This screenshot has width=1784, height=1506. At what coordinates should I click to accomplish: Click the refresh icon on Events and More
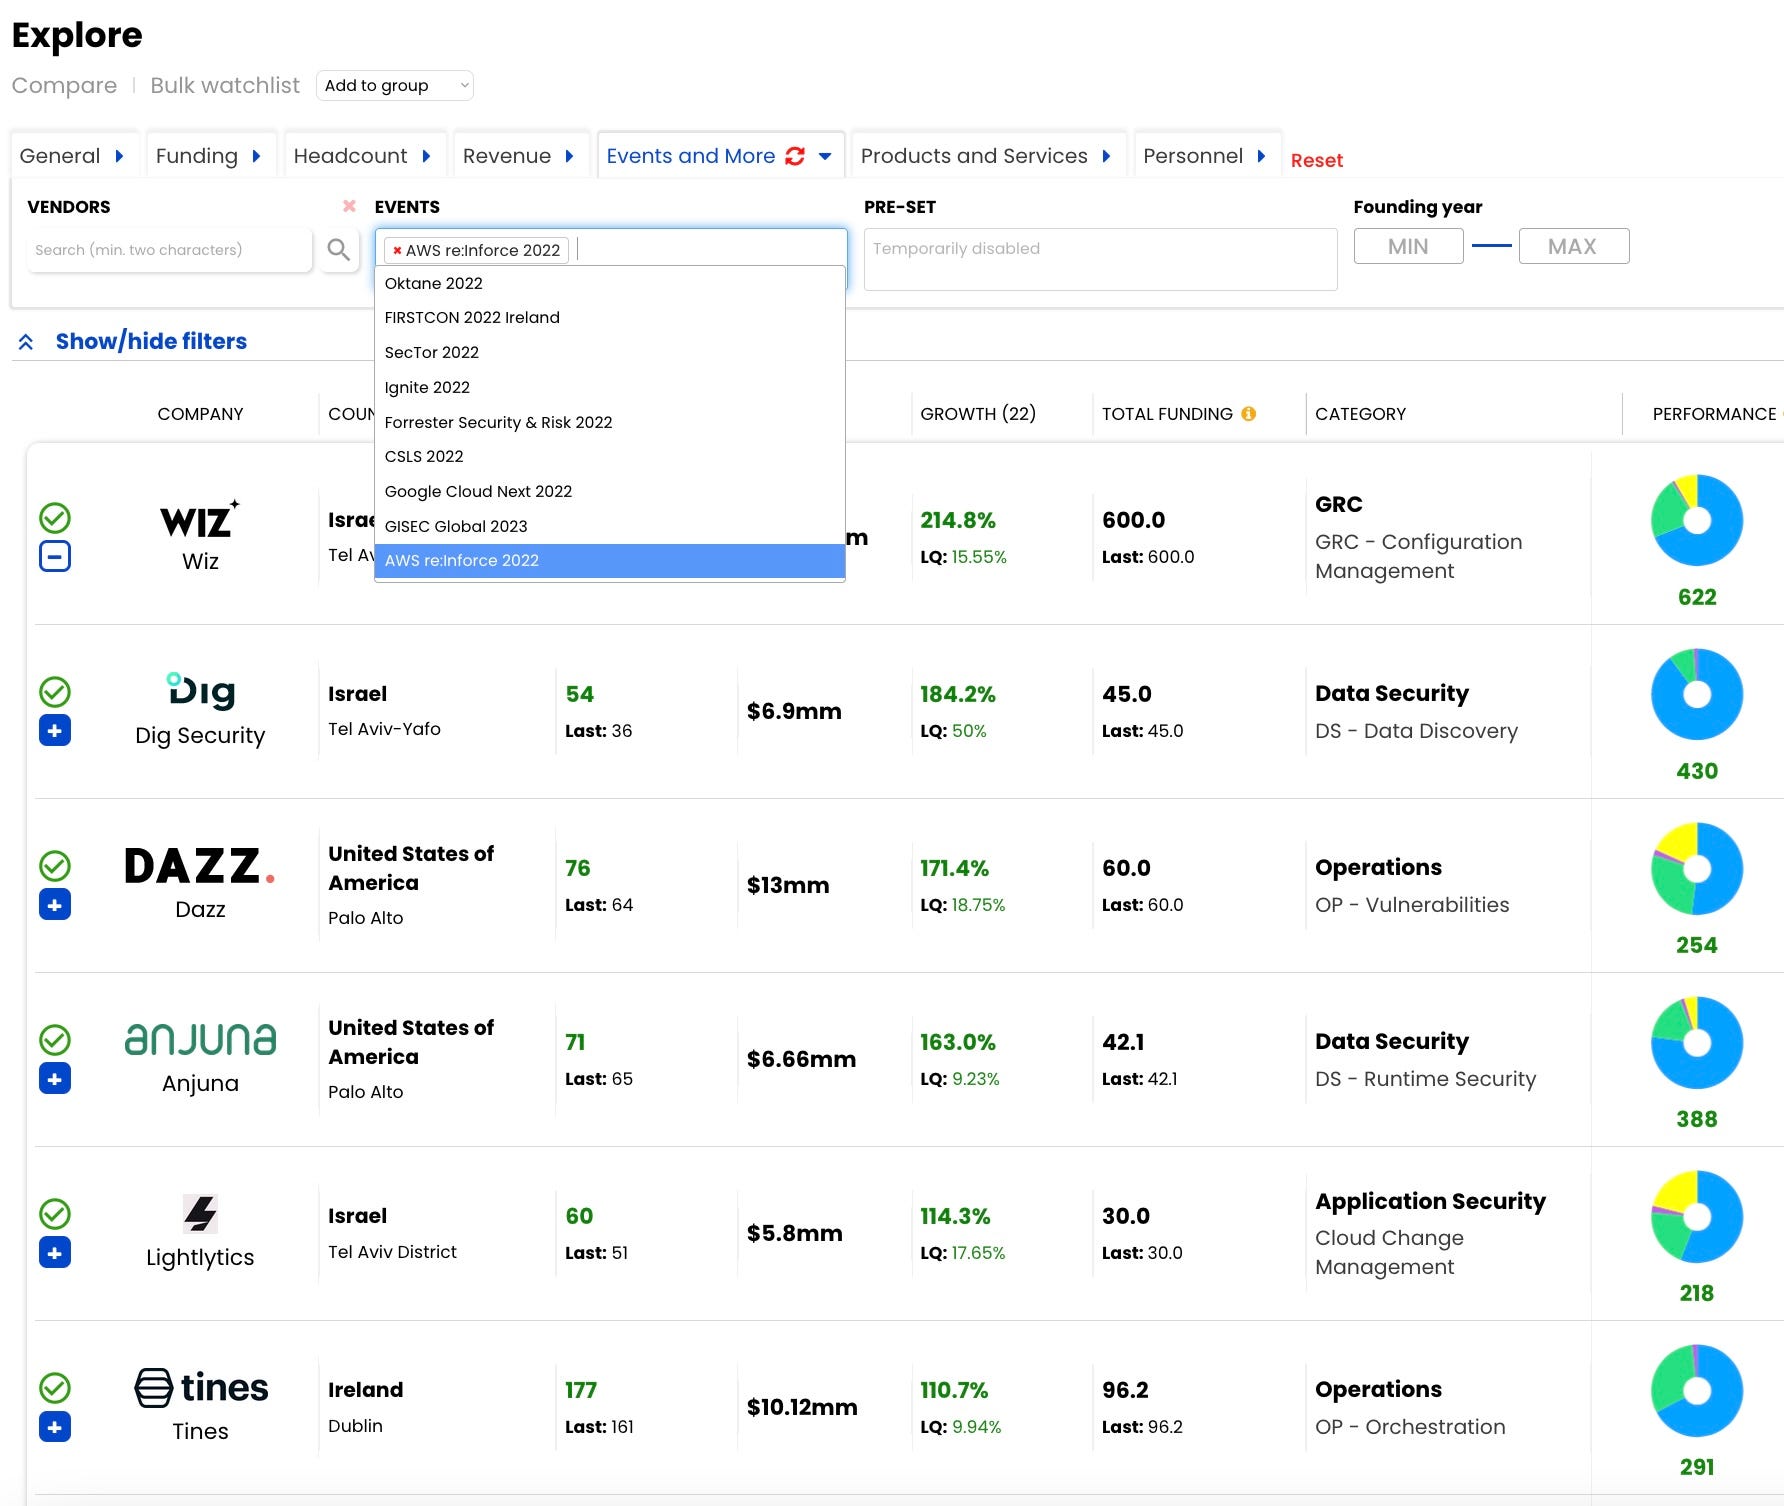(795, 156)
